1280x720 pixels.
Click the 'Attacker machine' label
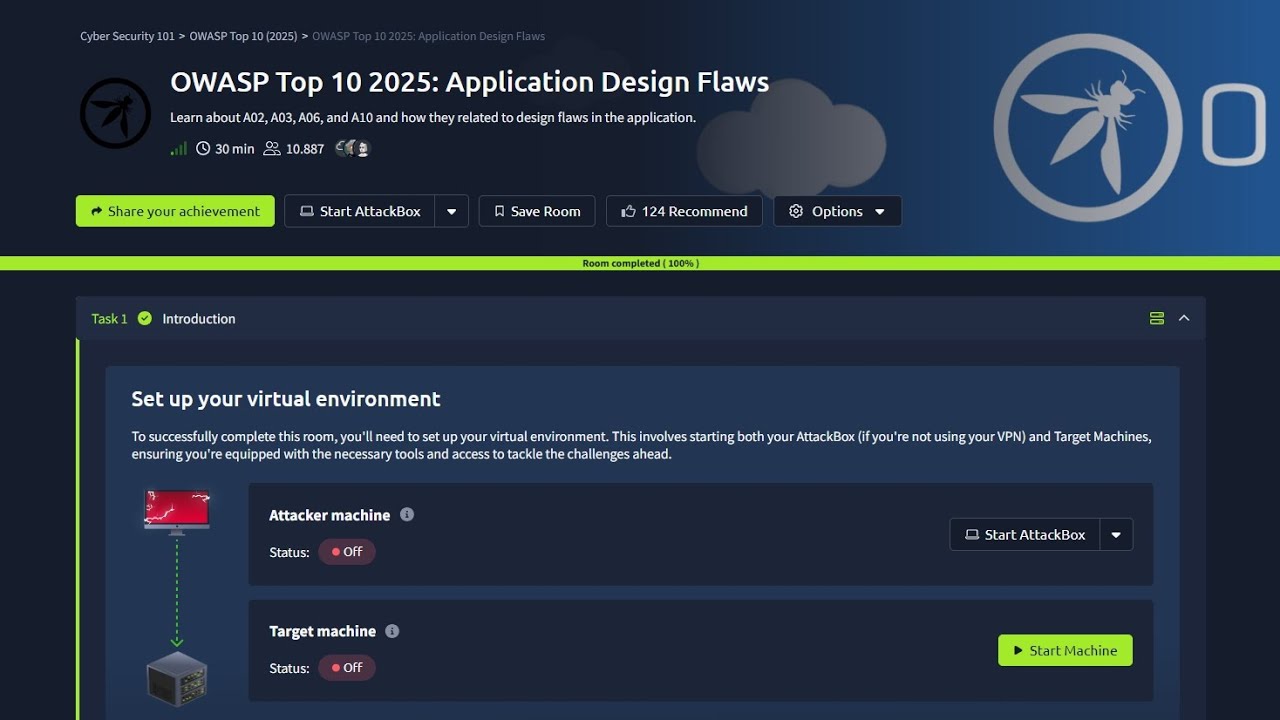pos(329,515)
